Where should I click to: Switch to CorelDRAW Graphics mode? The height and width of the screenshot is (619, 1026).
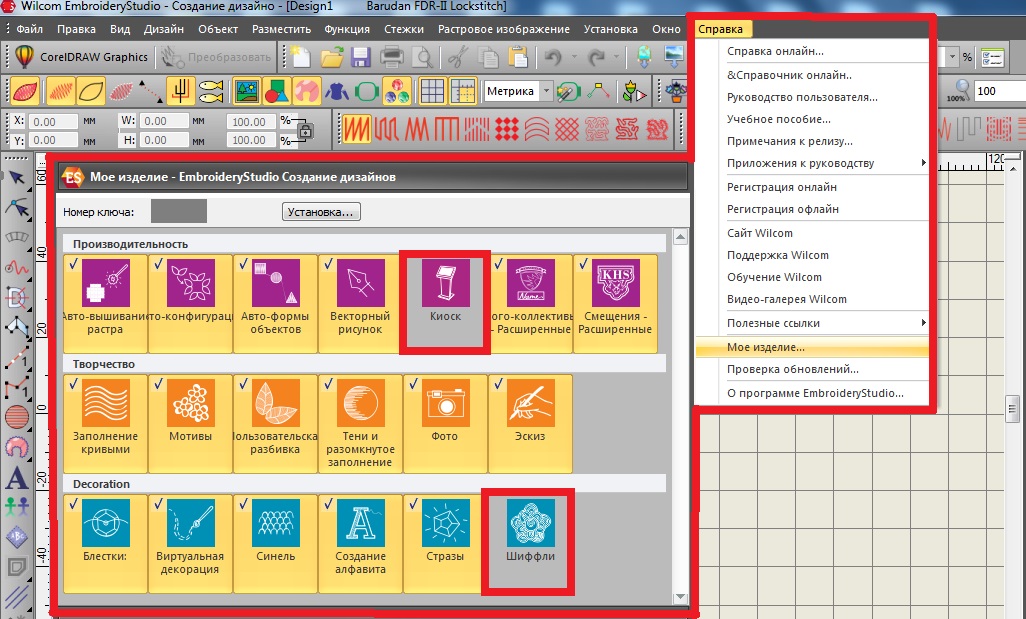click(81, 57)
